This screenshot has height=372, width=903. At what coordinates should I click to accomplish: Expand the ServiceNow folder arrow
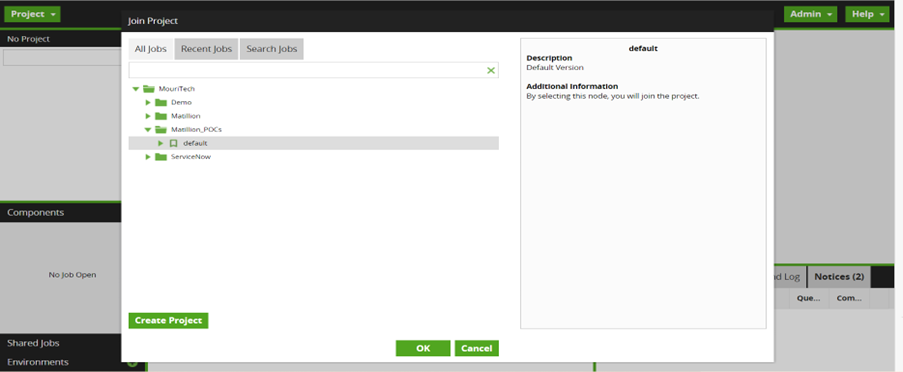click(148, 157)
